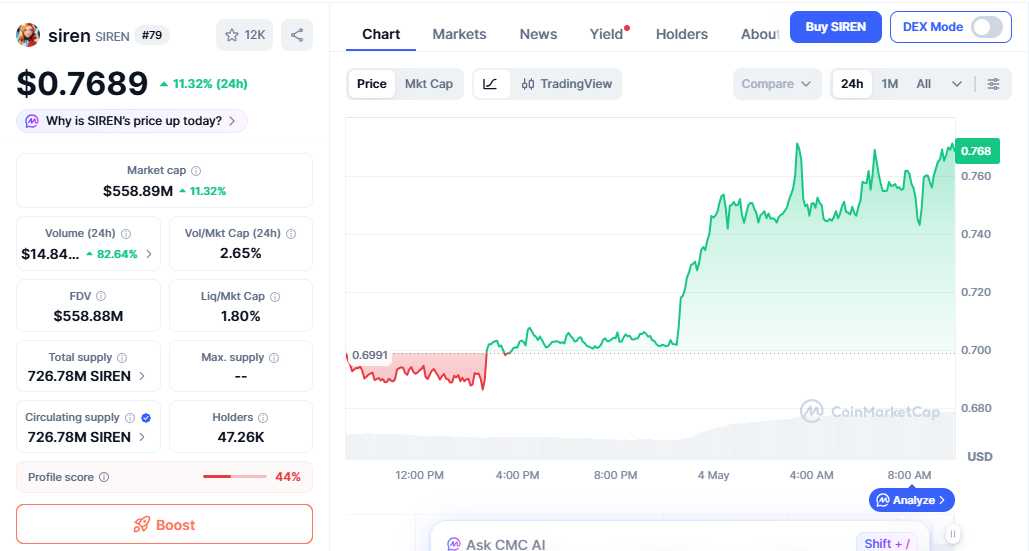The width and height of the screenshot is (1029, 551).
Task: Click the #79 rank badge
Action: (152, 35)
